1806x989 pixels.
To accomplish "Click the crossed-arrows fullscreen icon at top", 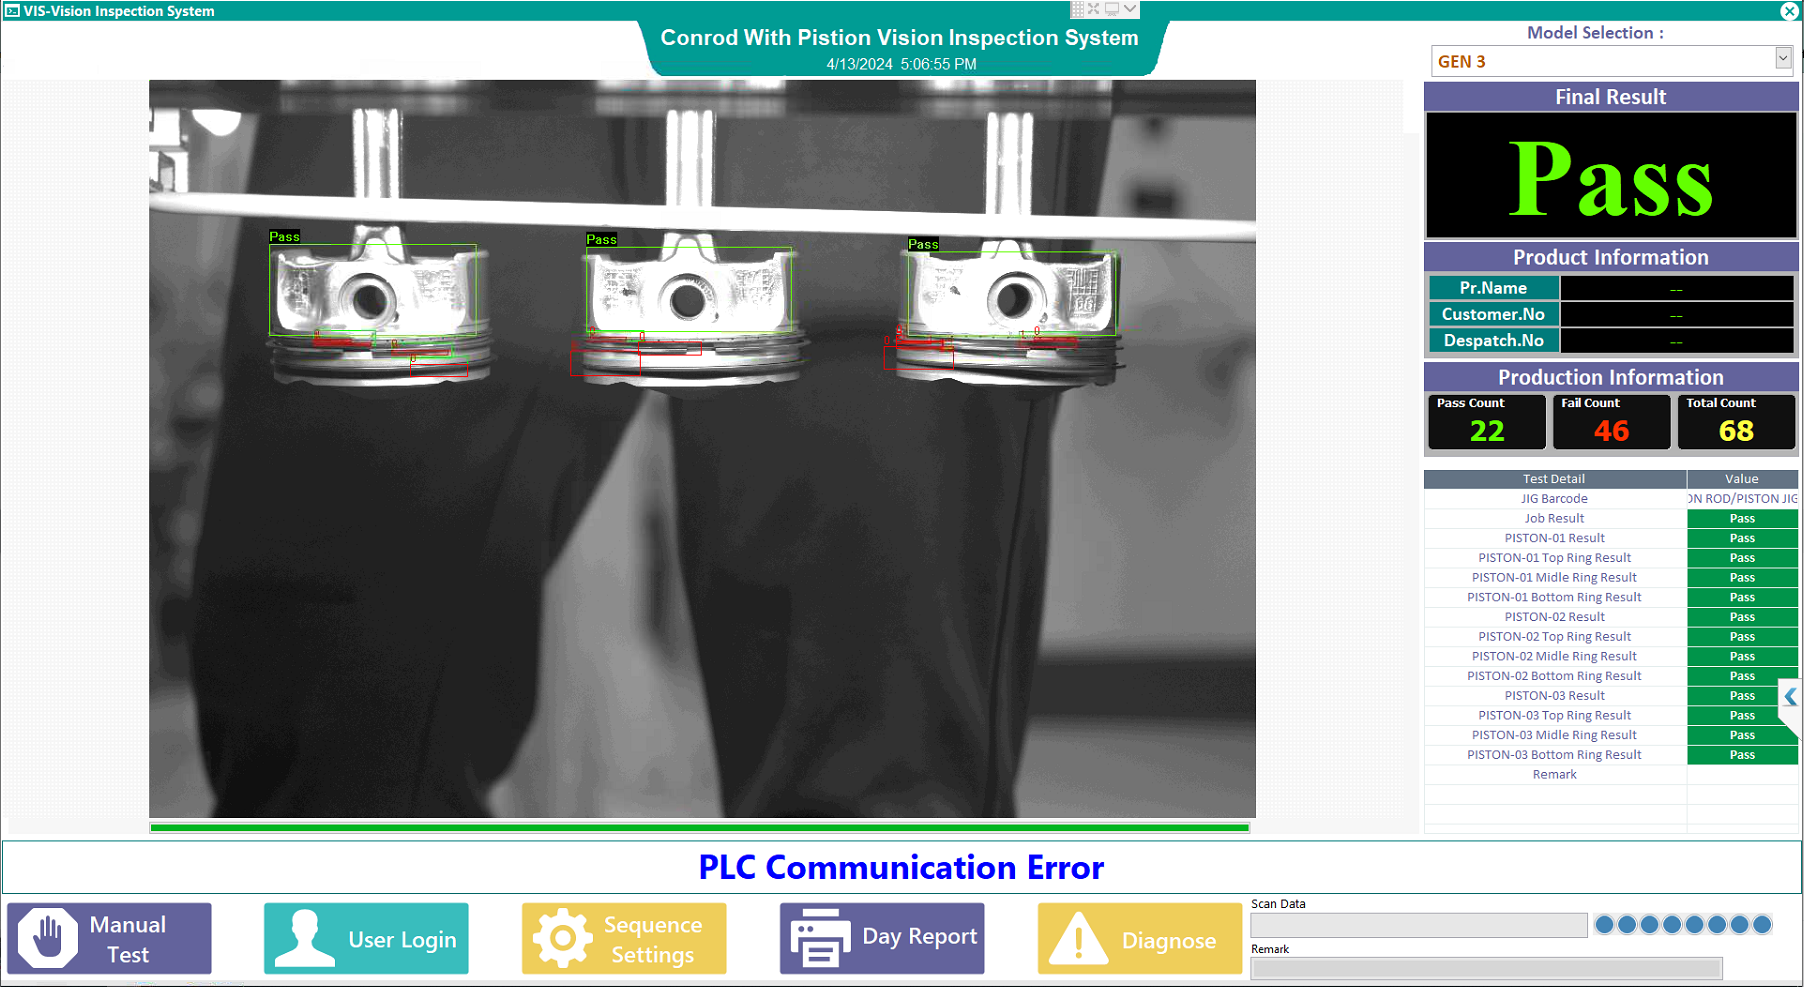I will [x=1094, y=9].
